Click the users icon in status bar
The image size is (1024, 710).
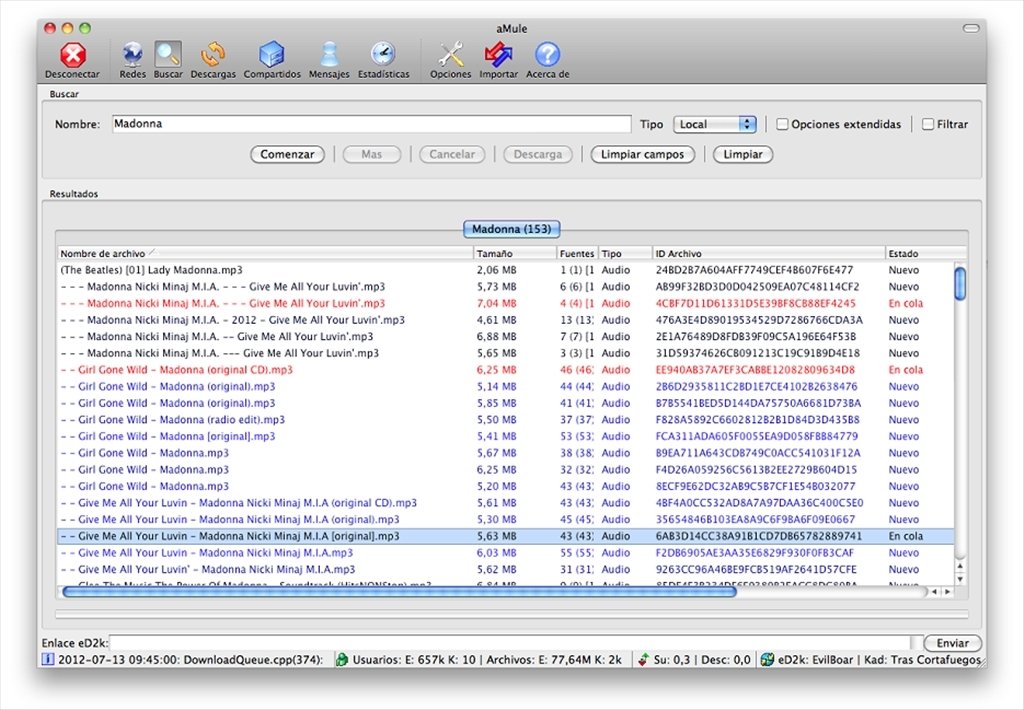342,660
